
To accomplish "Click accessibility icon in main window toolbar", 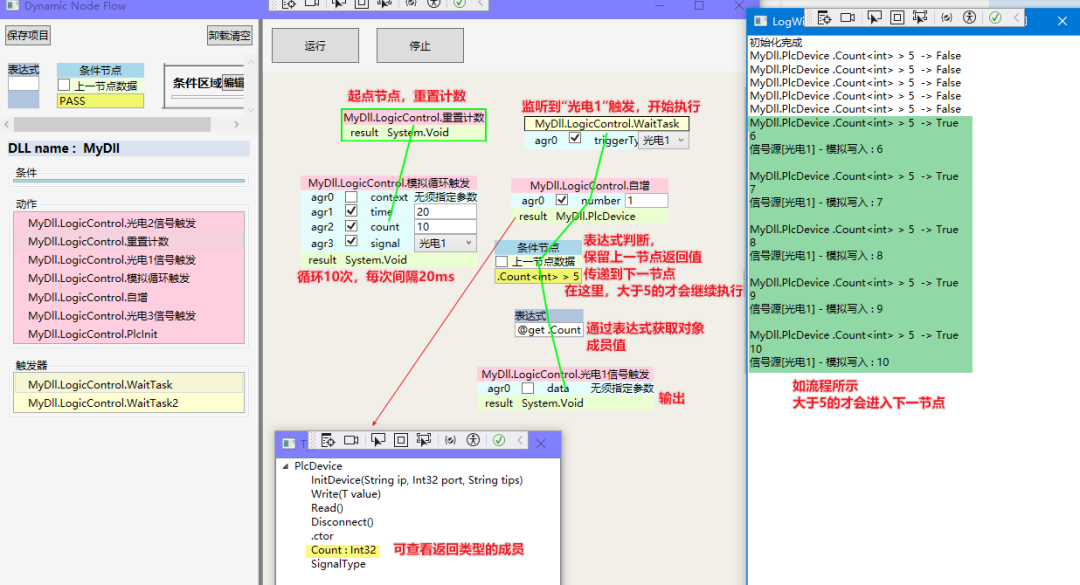I will click(x=434, y=3).
